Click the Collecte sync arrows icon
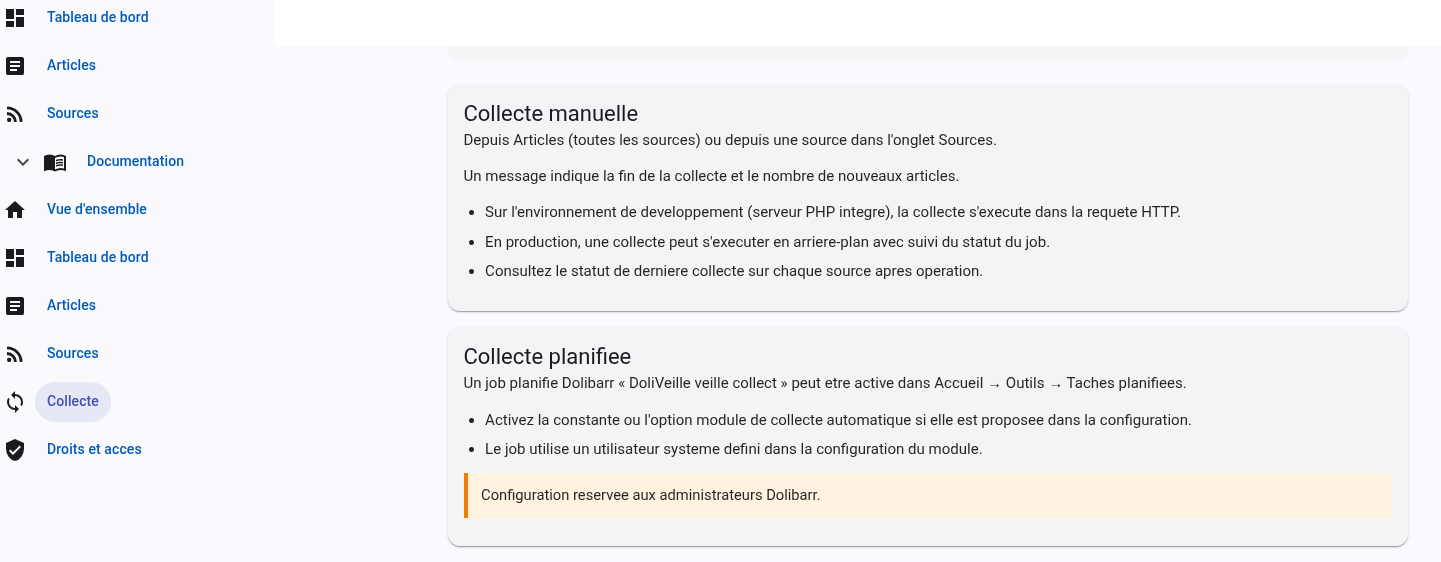The height and width of the screenshot is (562, 1441). [15, 402]
